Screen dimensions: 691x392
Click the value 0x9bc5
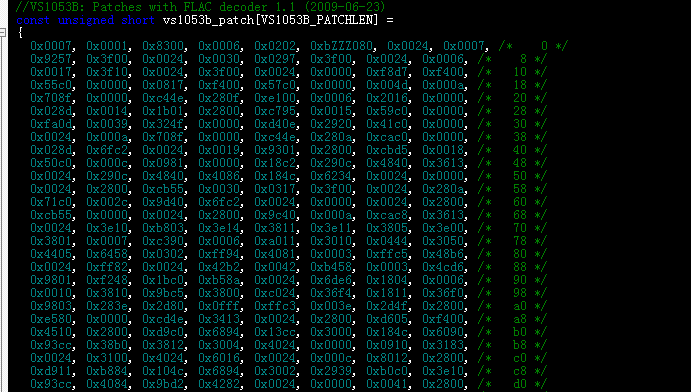click(163, 293)
